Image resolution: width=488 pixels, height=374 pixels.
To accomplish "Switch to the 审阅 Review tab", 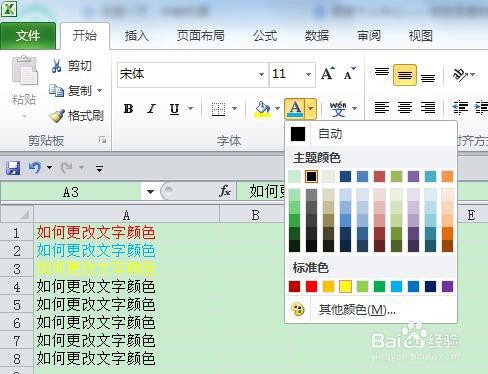I will [369, 36].
